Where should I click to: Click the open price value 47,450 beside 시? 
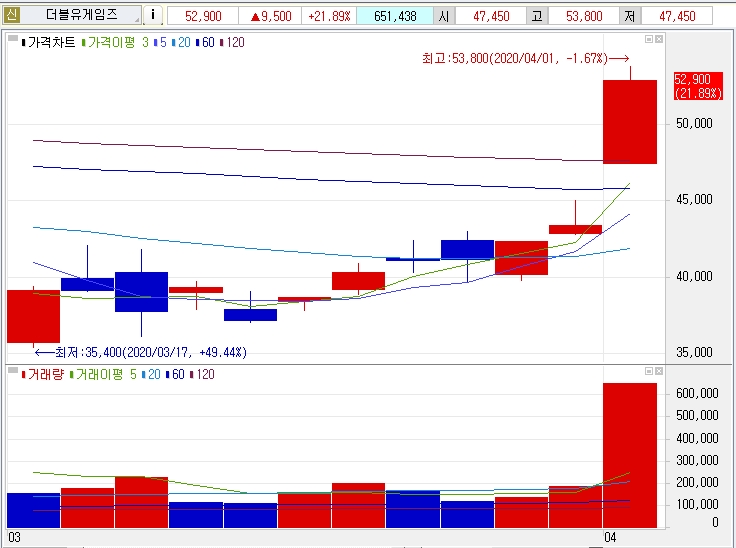tap(491, 16)
